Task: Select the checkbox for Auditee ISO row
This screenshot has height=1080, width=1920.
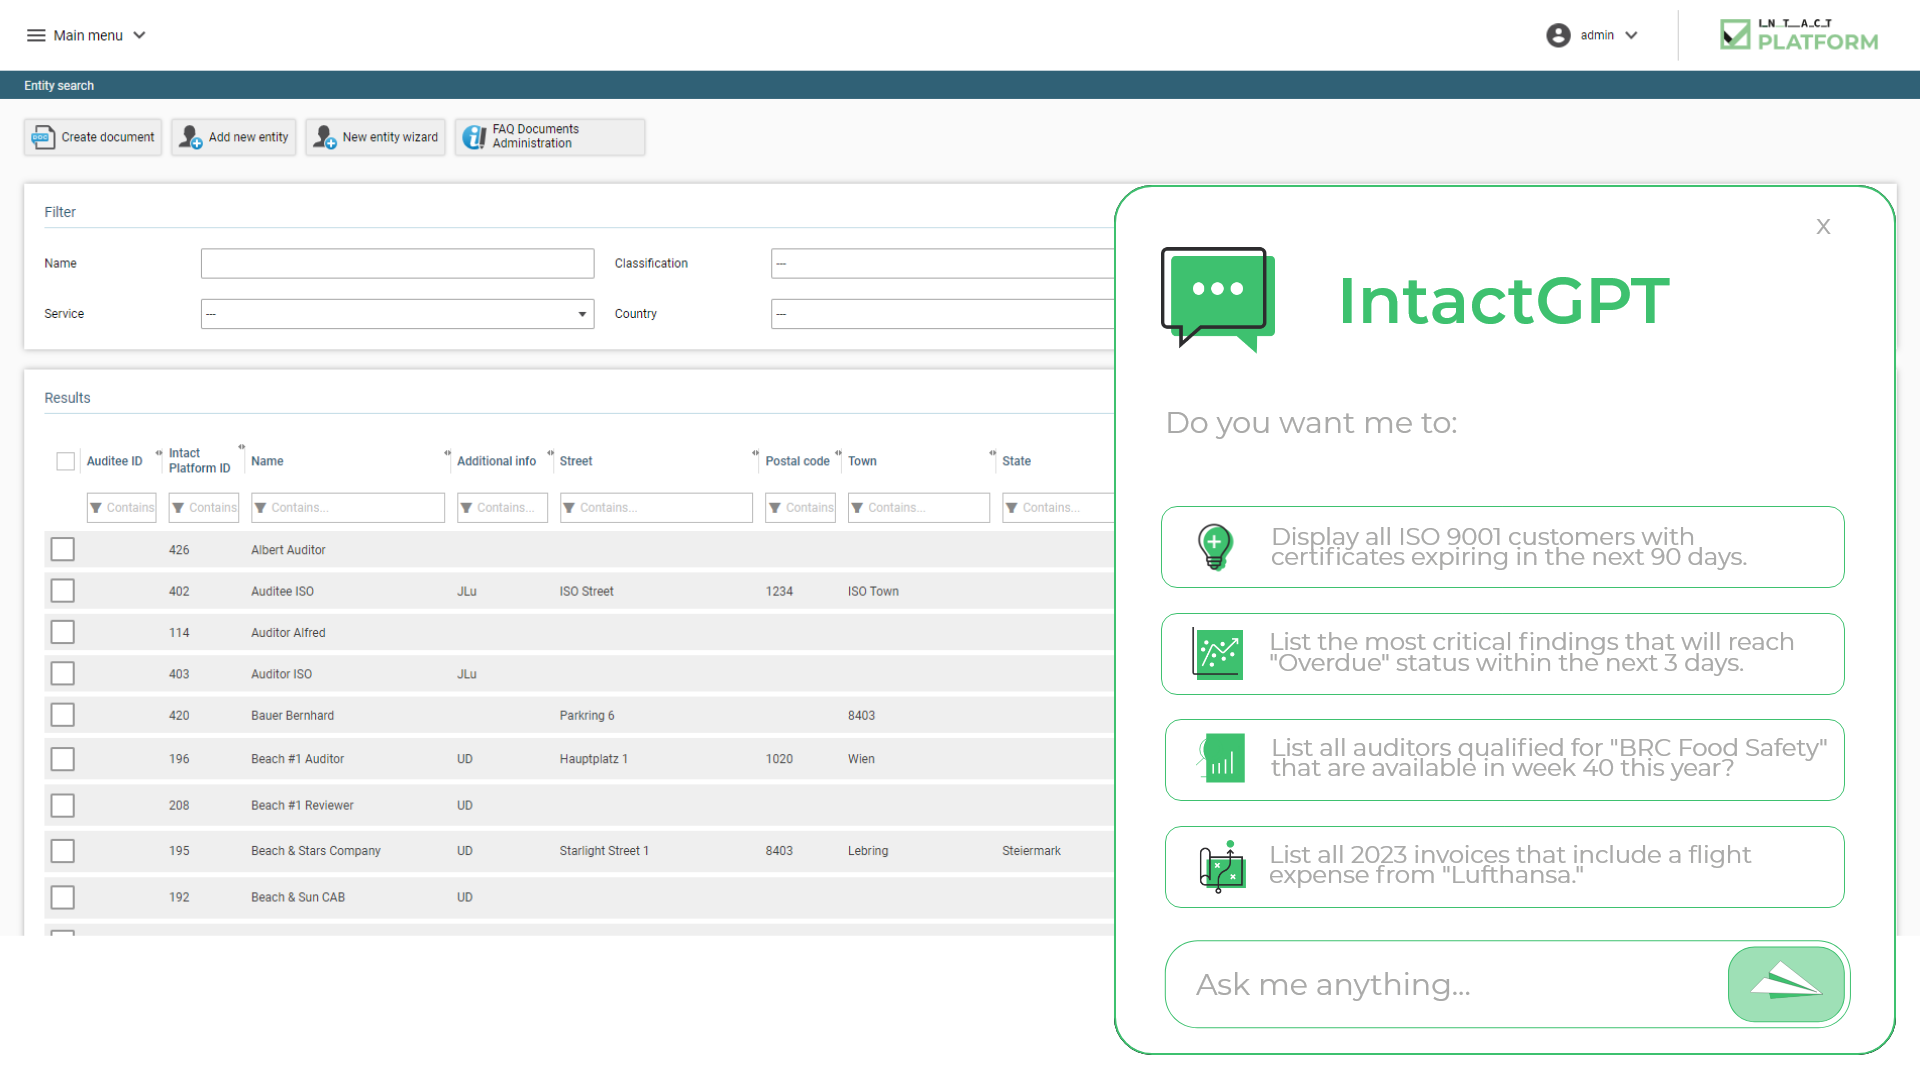Action: pos(63,590)
